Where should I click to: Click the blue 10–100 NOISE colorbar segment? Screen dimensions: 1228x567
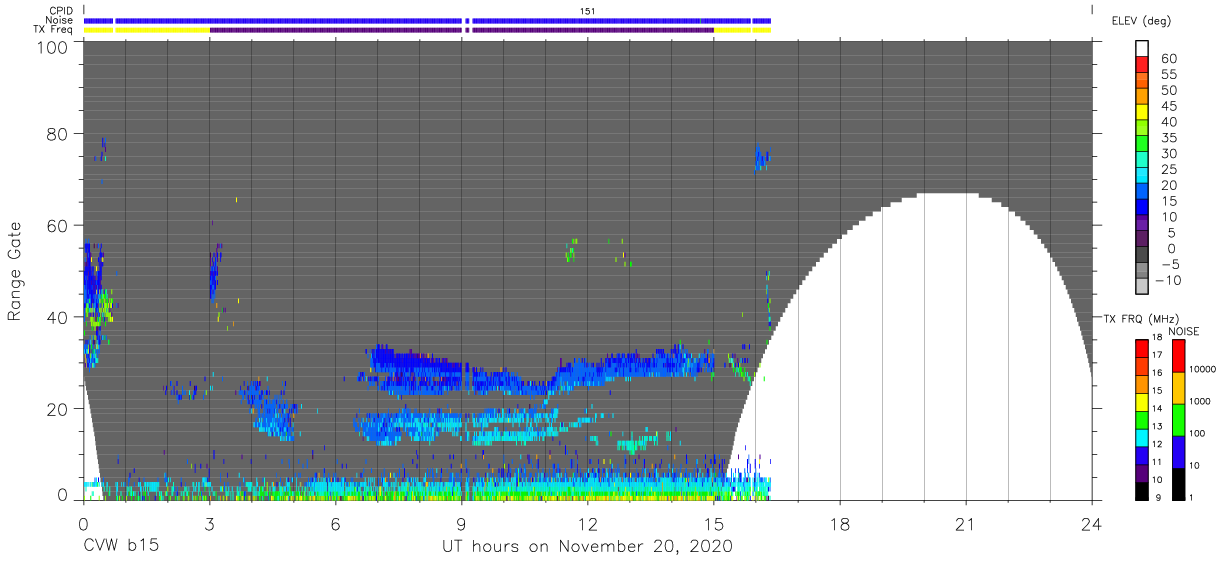coord(1177,451)
